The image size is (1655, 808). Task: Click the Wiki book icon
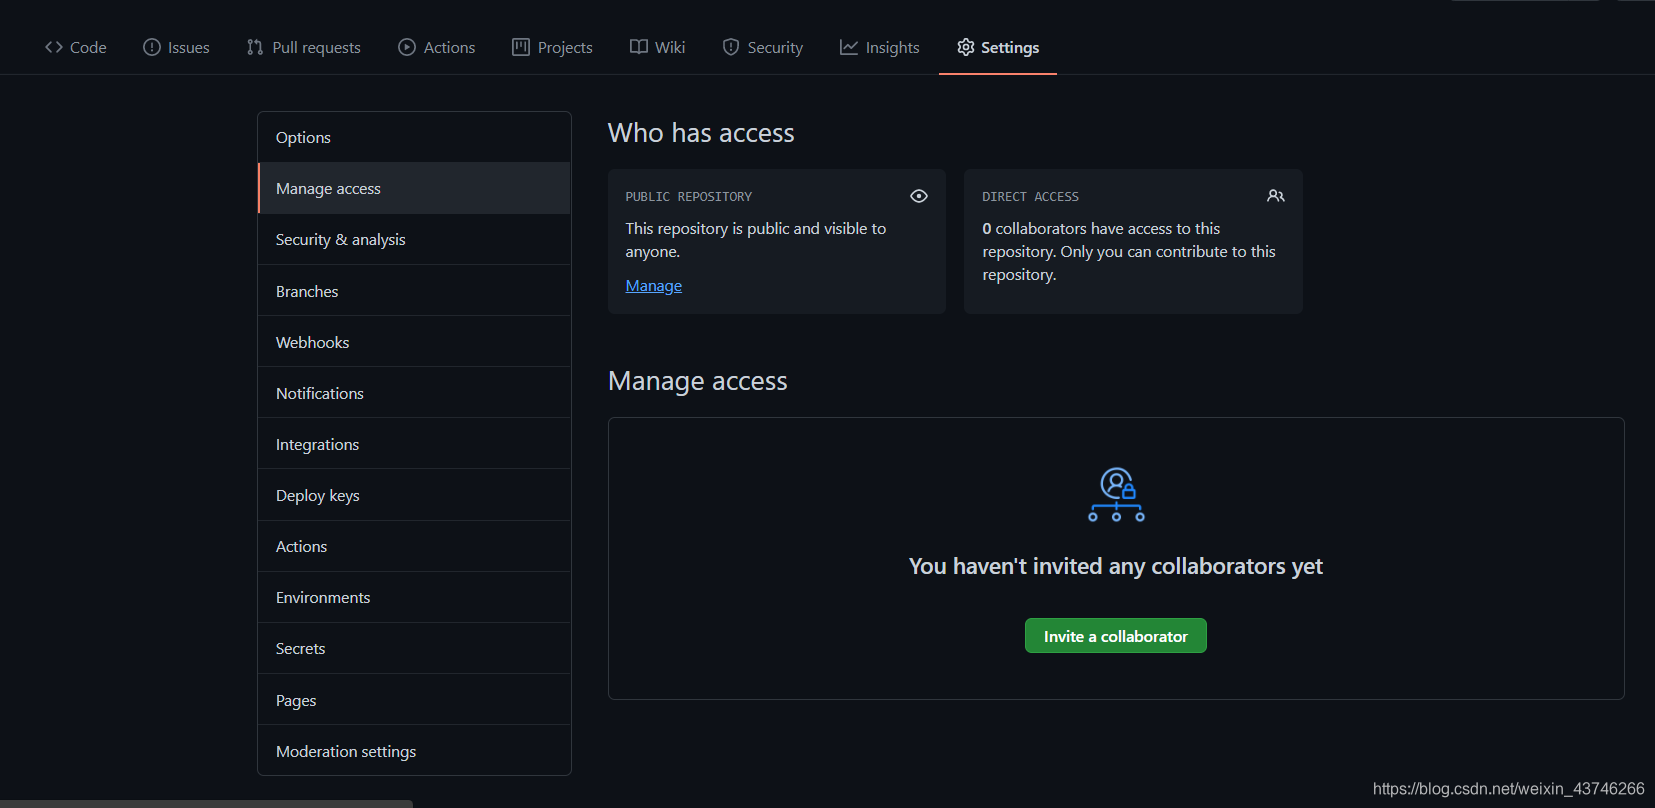[639, 47]
